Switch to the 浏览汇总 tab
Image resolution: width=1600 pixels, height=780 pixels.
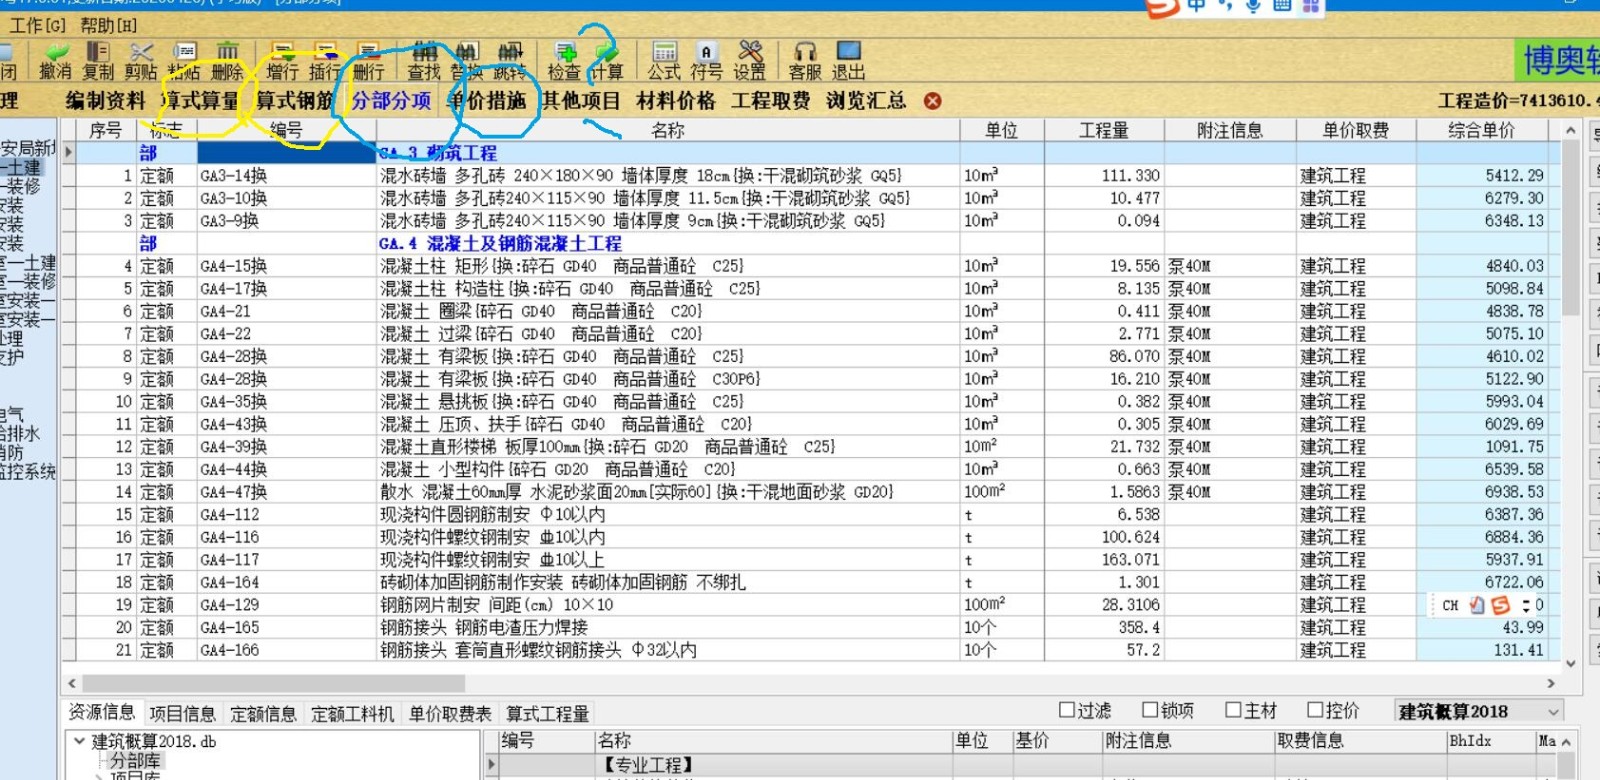click(x=866, y=101)
